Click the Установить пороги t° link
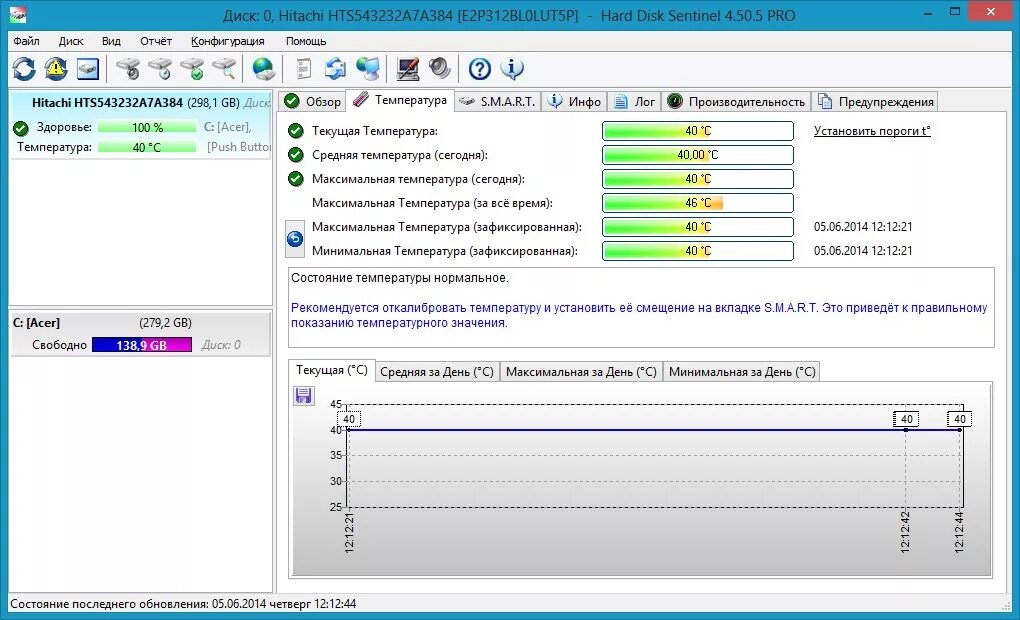This screenshot has height=620, width=1020. [x=872, y=131]
